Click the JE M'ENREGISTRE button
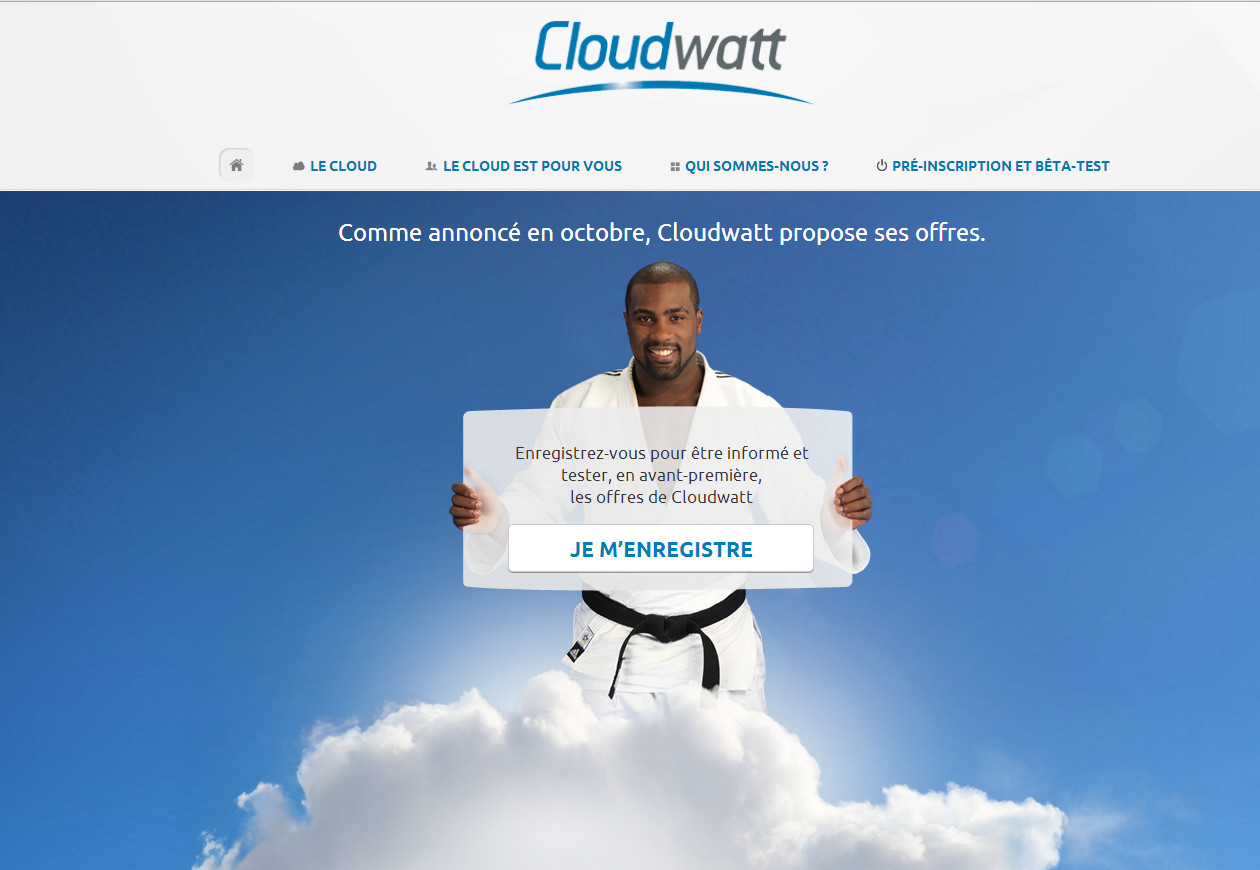1260x870 pixels. point(661,549)
